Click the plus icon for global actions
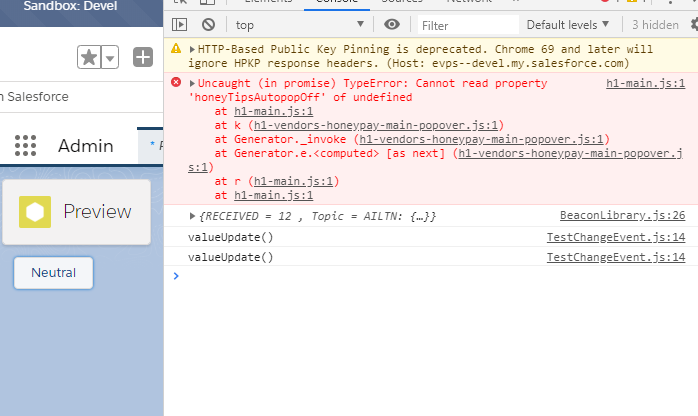Viewport: 698px width, 416px height. coord(143,57)
